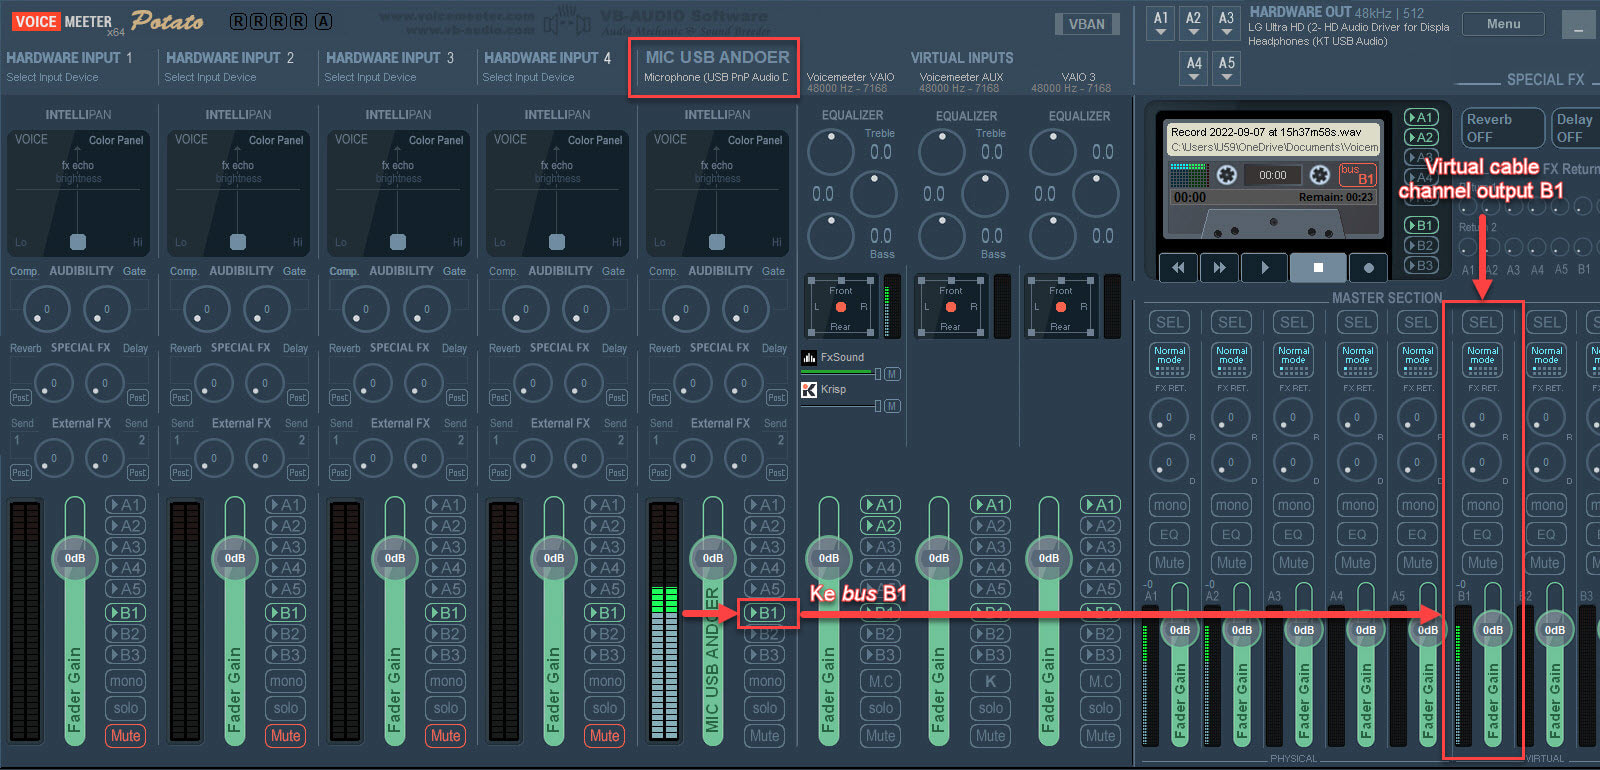Toggle recorder A1 output routing

[1421, 117]
